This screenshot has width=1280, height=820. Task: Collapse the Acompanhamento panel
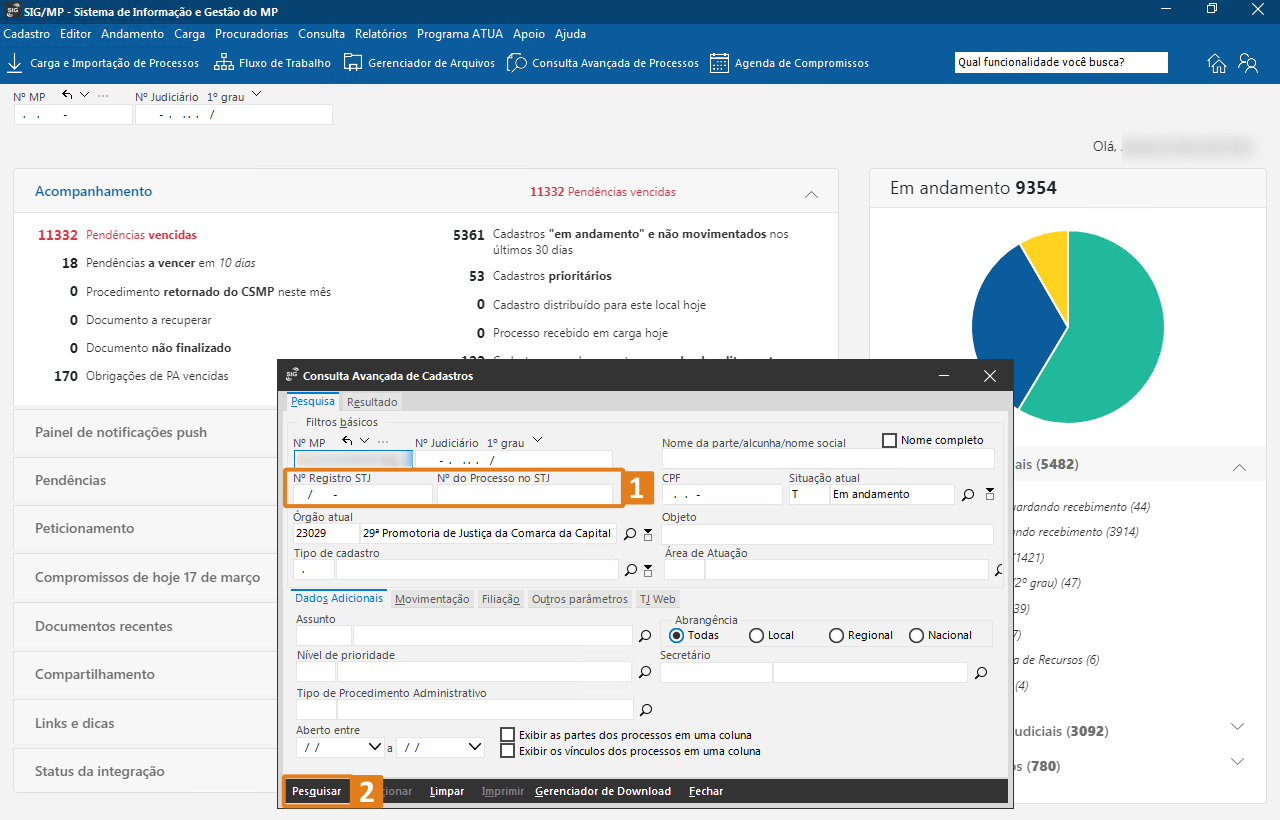pyautogui.click(x=811, y=193)
